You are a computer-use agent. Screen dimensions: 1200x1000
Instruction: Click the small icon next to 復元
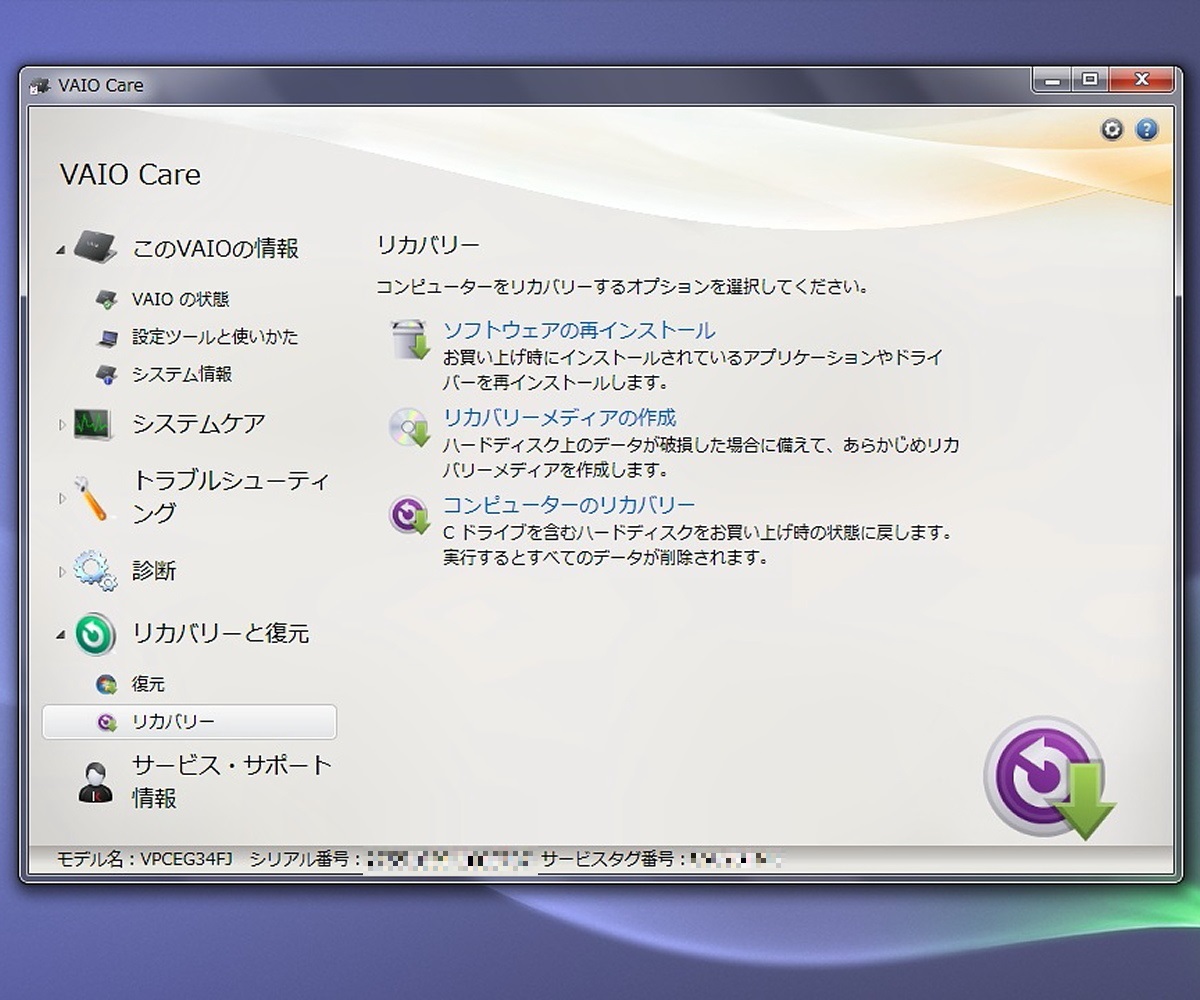coord(107,685)
